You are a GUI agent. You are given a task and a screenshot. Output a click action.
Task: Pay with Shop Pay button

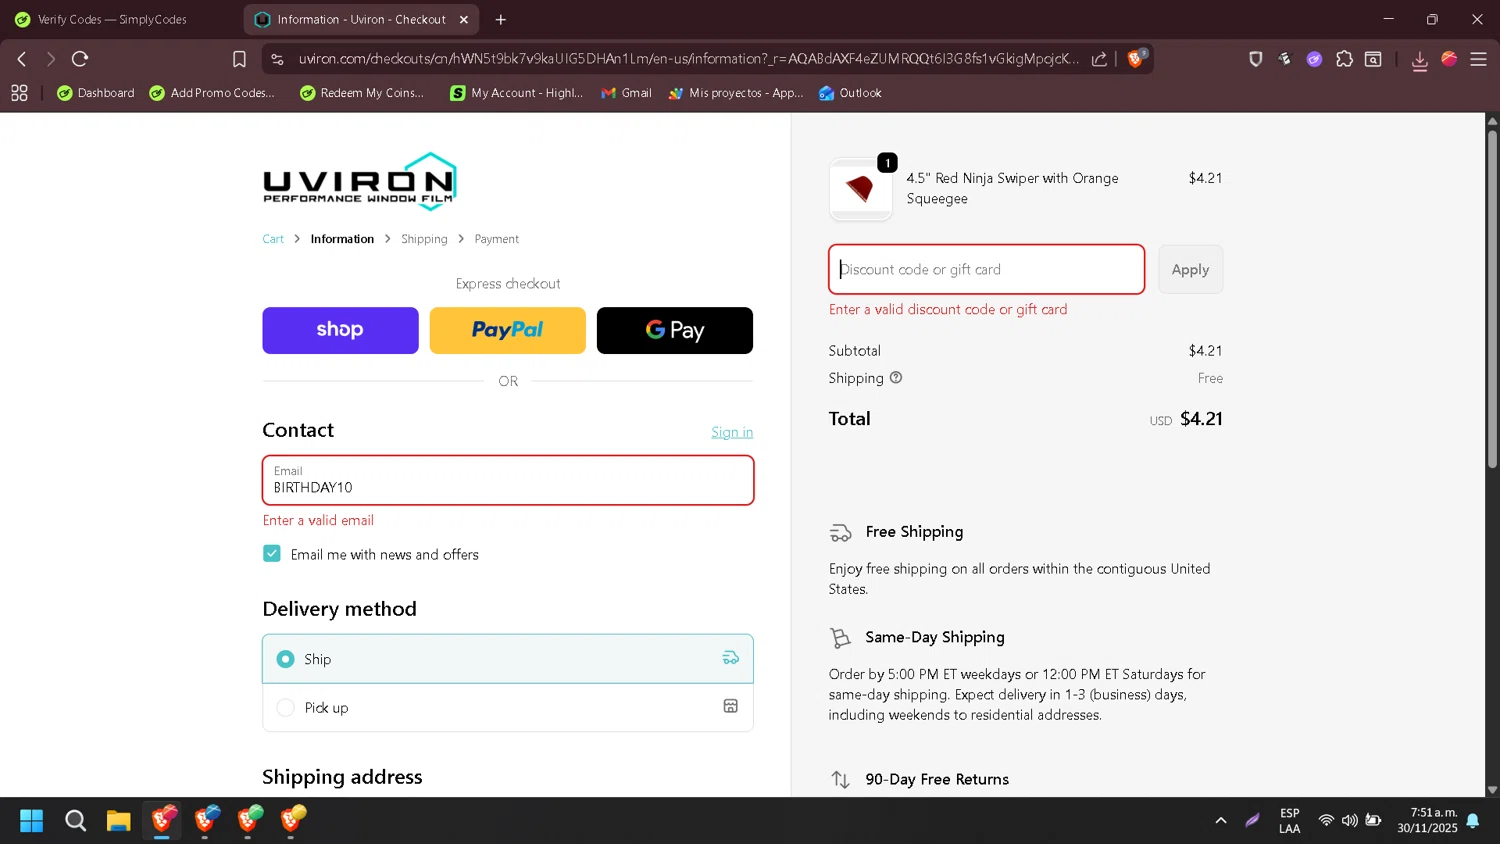click(x=340, y=330)
